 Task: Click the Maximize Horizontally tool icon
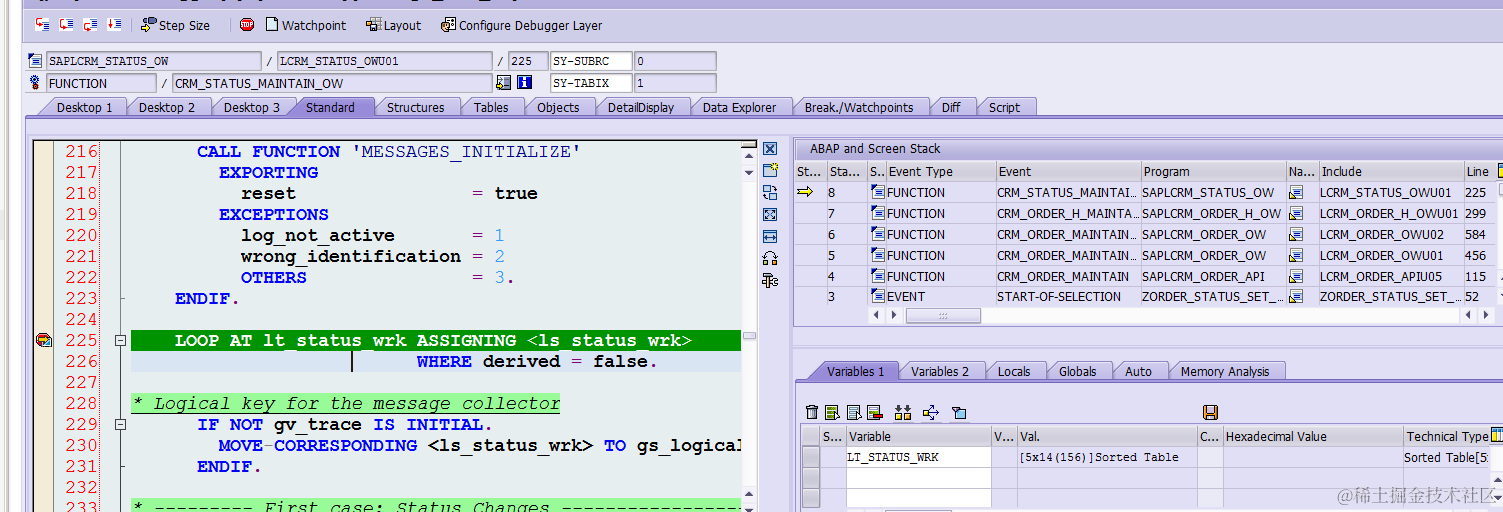coord(770,236)
